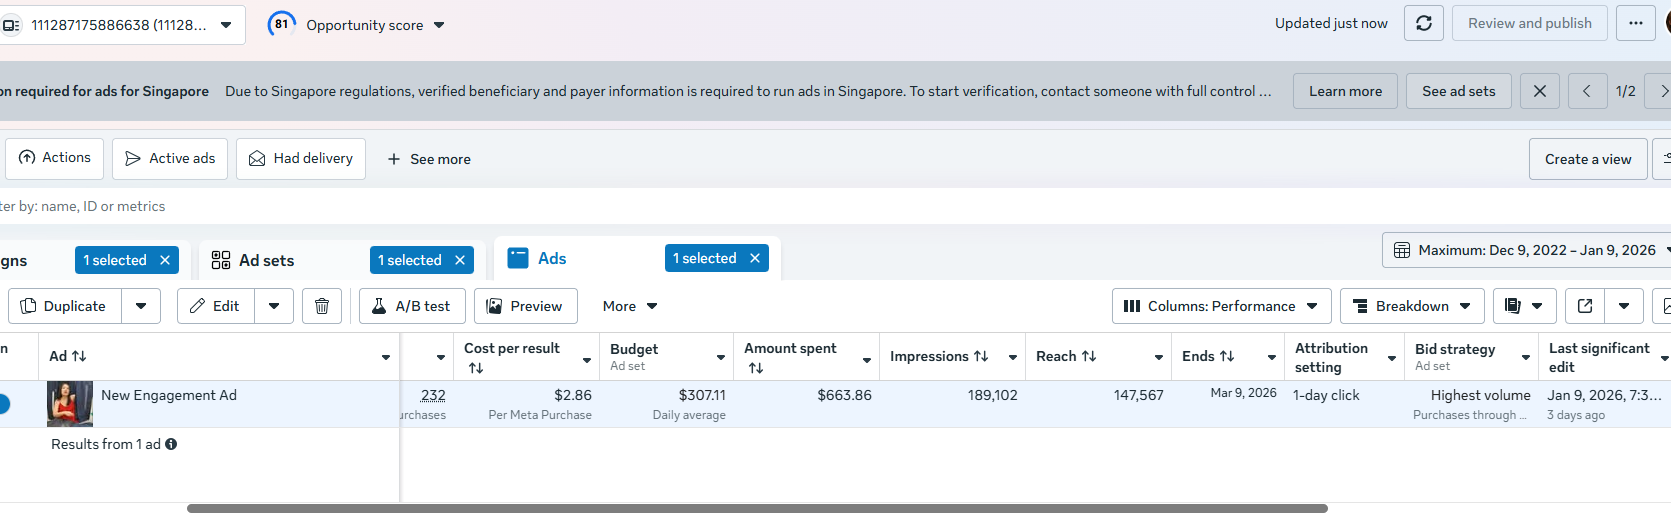Open the More menu
Screen dimensions: 1671x528
(x=629, y=306)
